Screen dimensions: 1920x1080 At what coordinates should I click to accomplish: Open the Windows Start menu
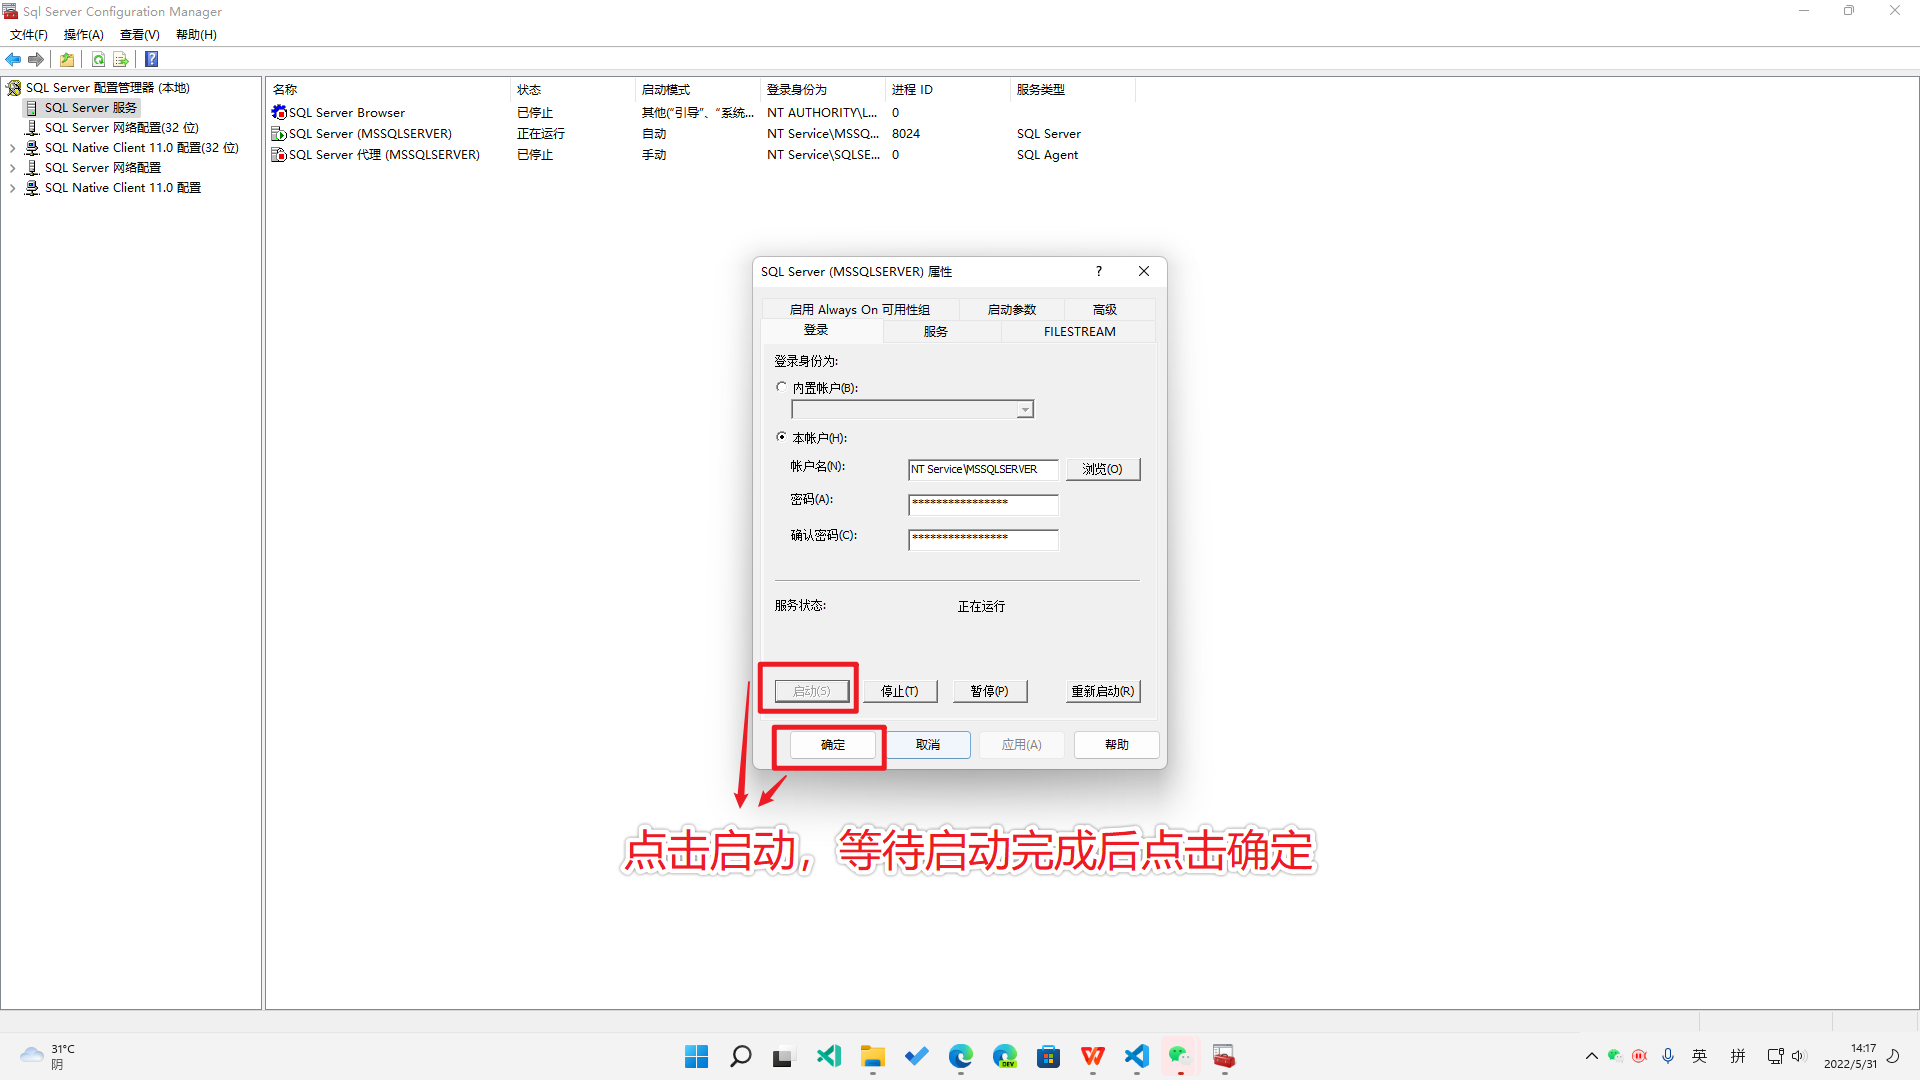tap(697, 1057)
